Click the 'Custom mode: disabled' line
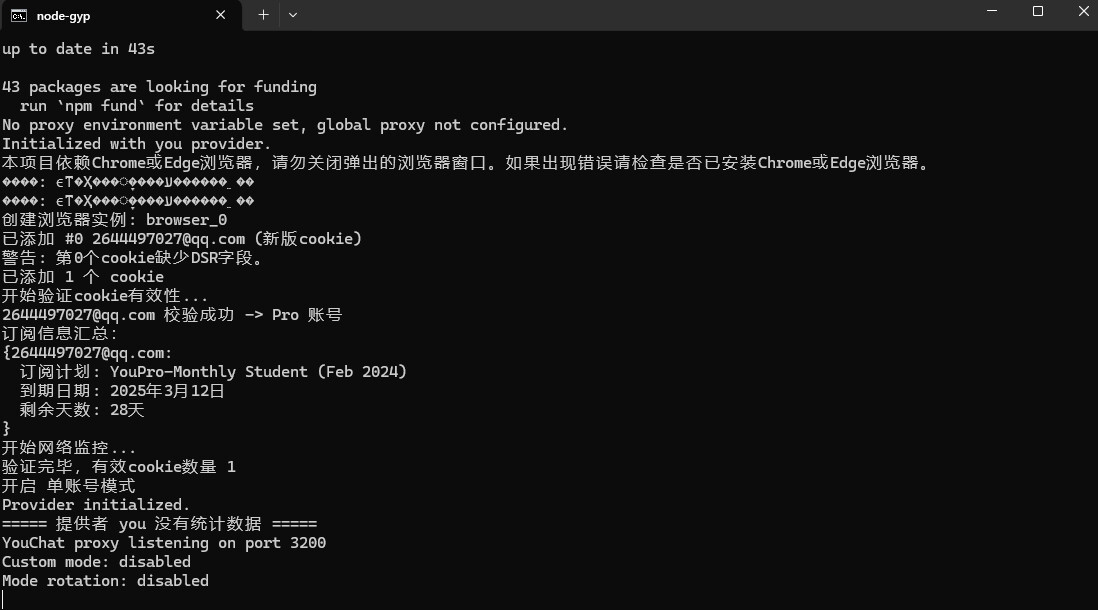1098x610 pixels. click(96, 562)
